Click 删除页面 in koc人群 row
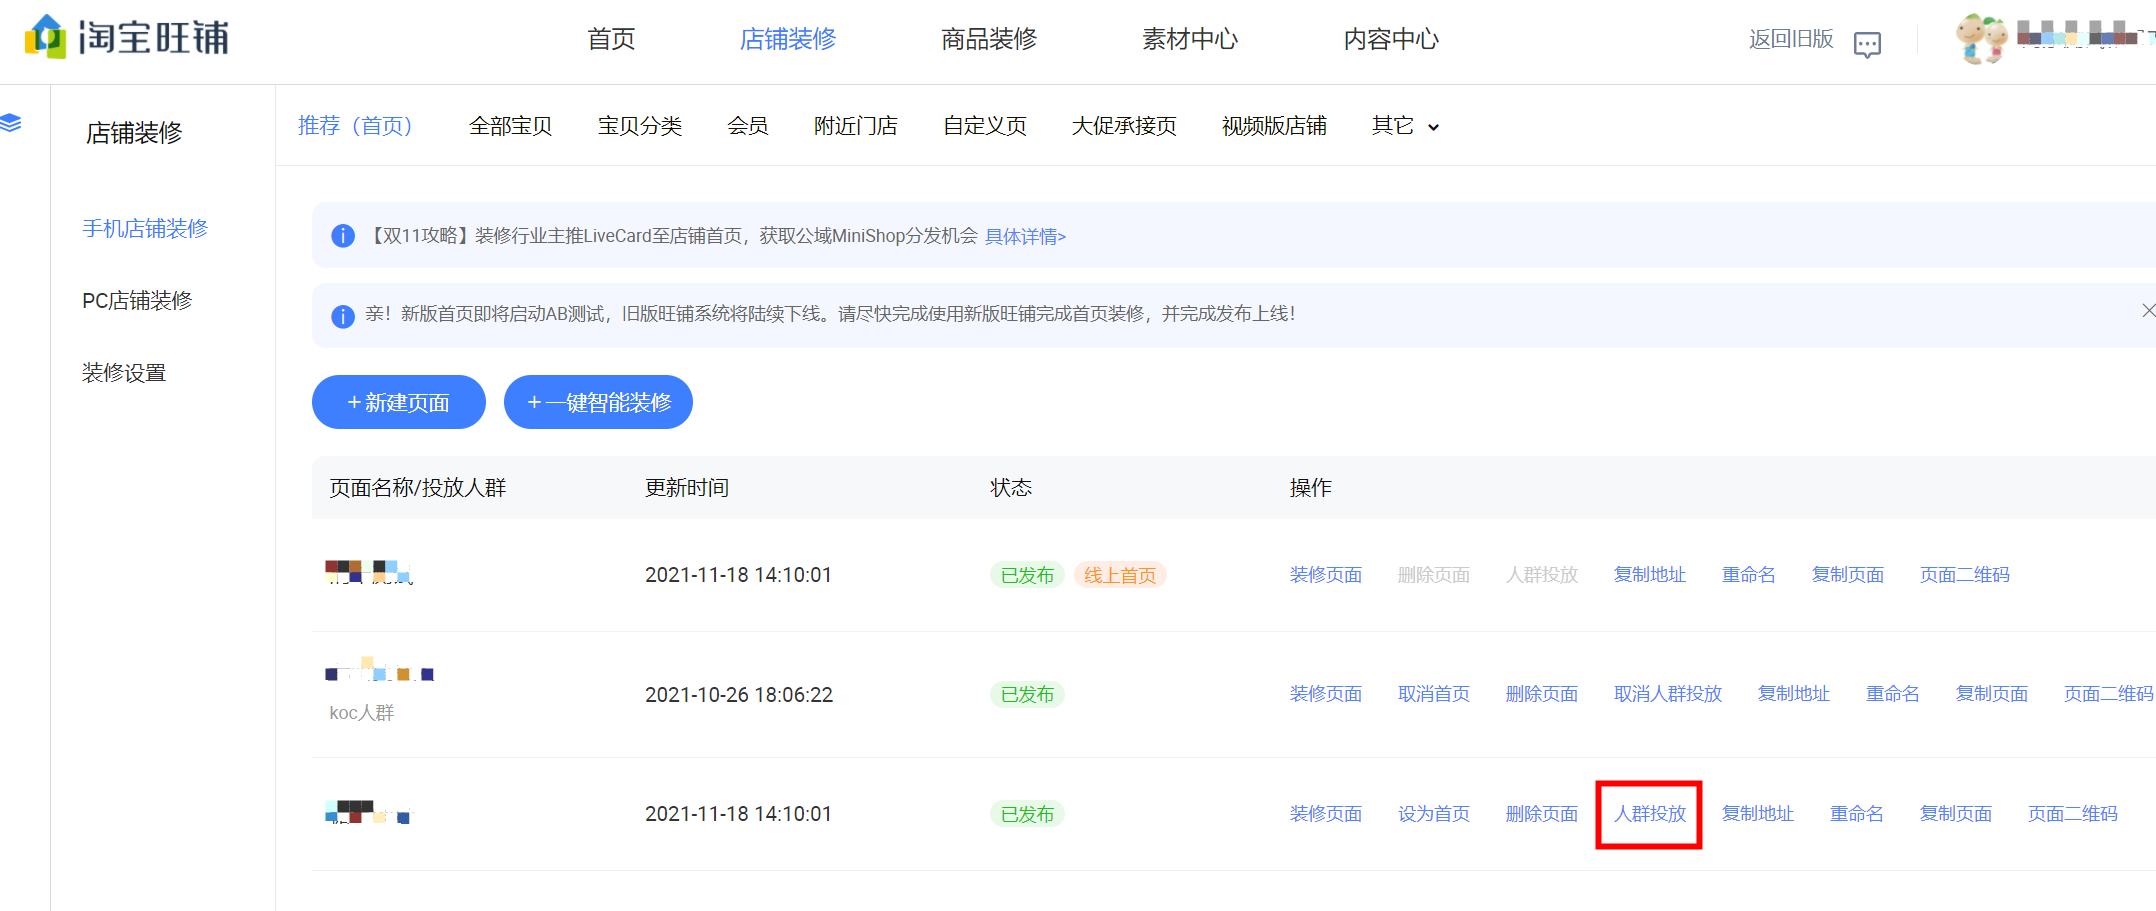Screen dimensions: 2156x911 pos(1542,694)
